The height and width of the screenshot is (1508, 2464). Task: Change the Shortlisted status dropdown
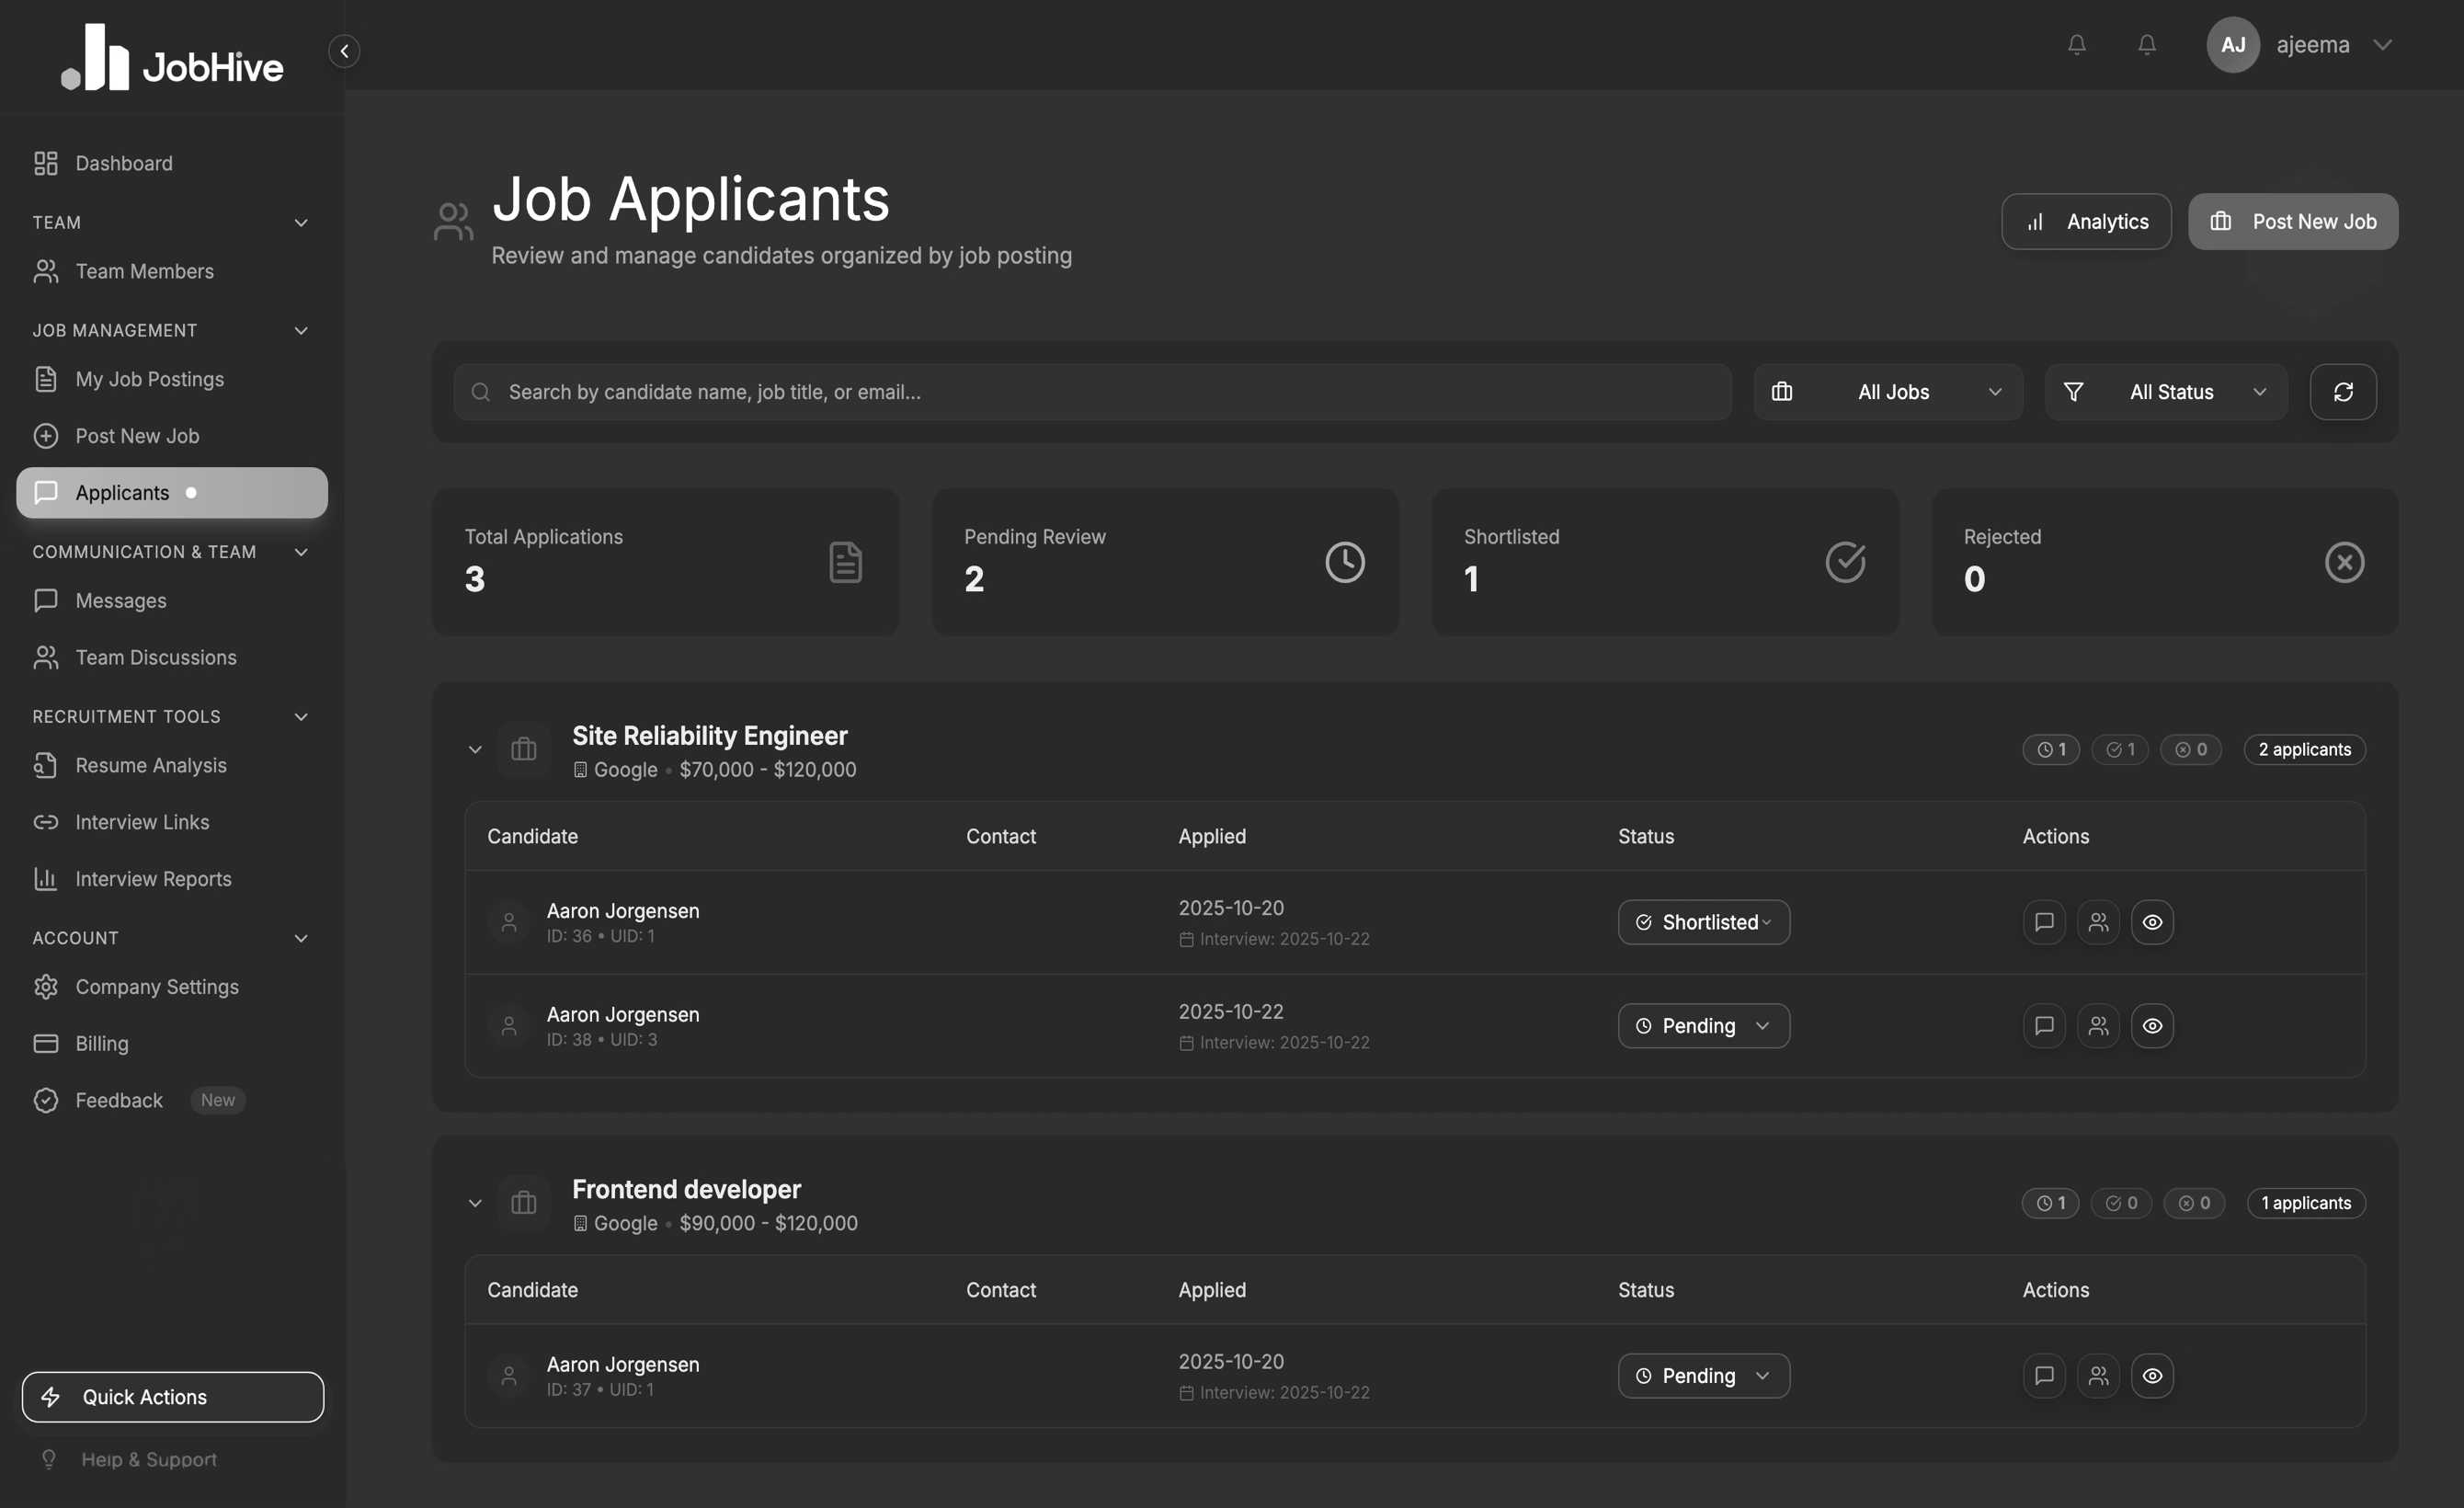pyautogui.click(x=1703, y=922)
